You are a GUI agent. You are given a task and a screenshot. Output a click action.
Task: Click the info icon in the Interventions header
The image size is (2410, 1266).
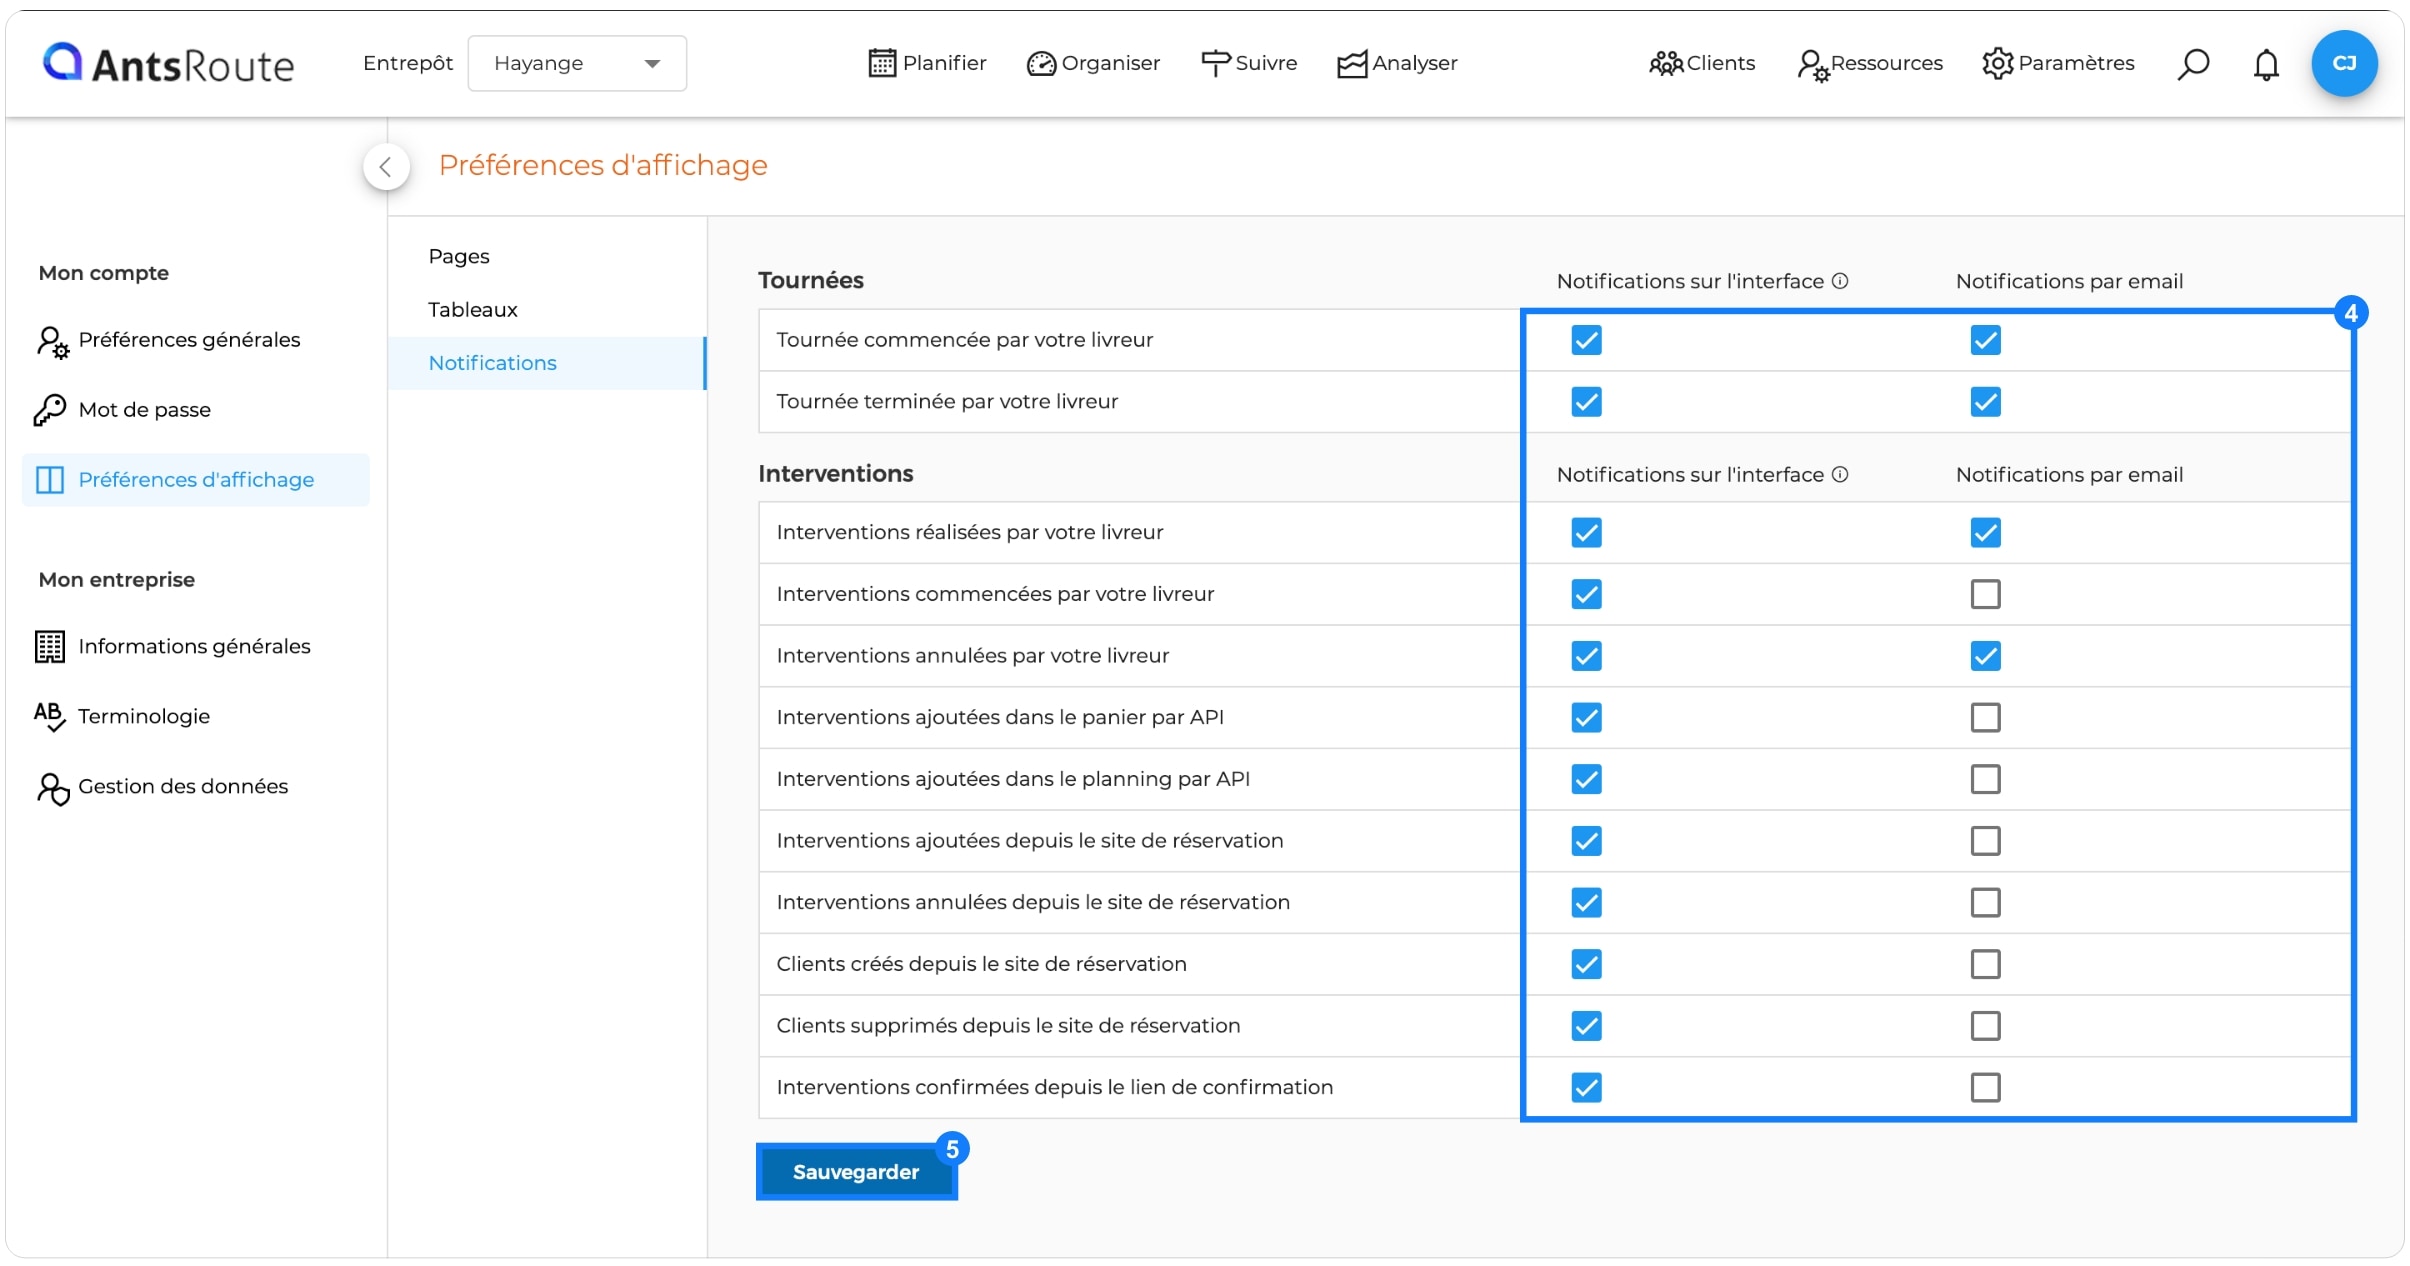coord(1840,474)
